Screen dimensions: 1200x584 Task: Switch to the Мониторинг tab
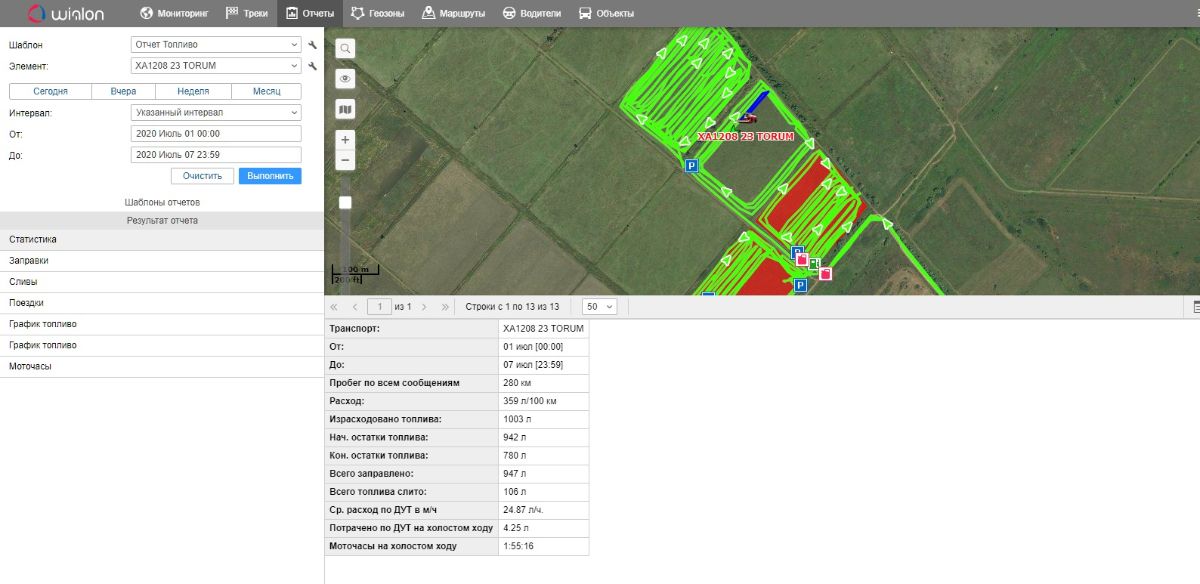pos(174,14)
